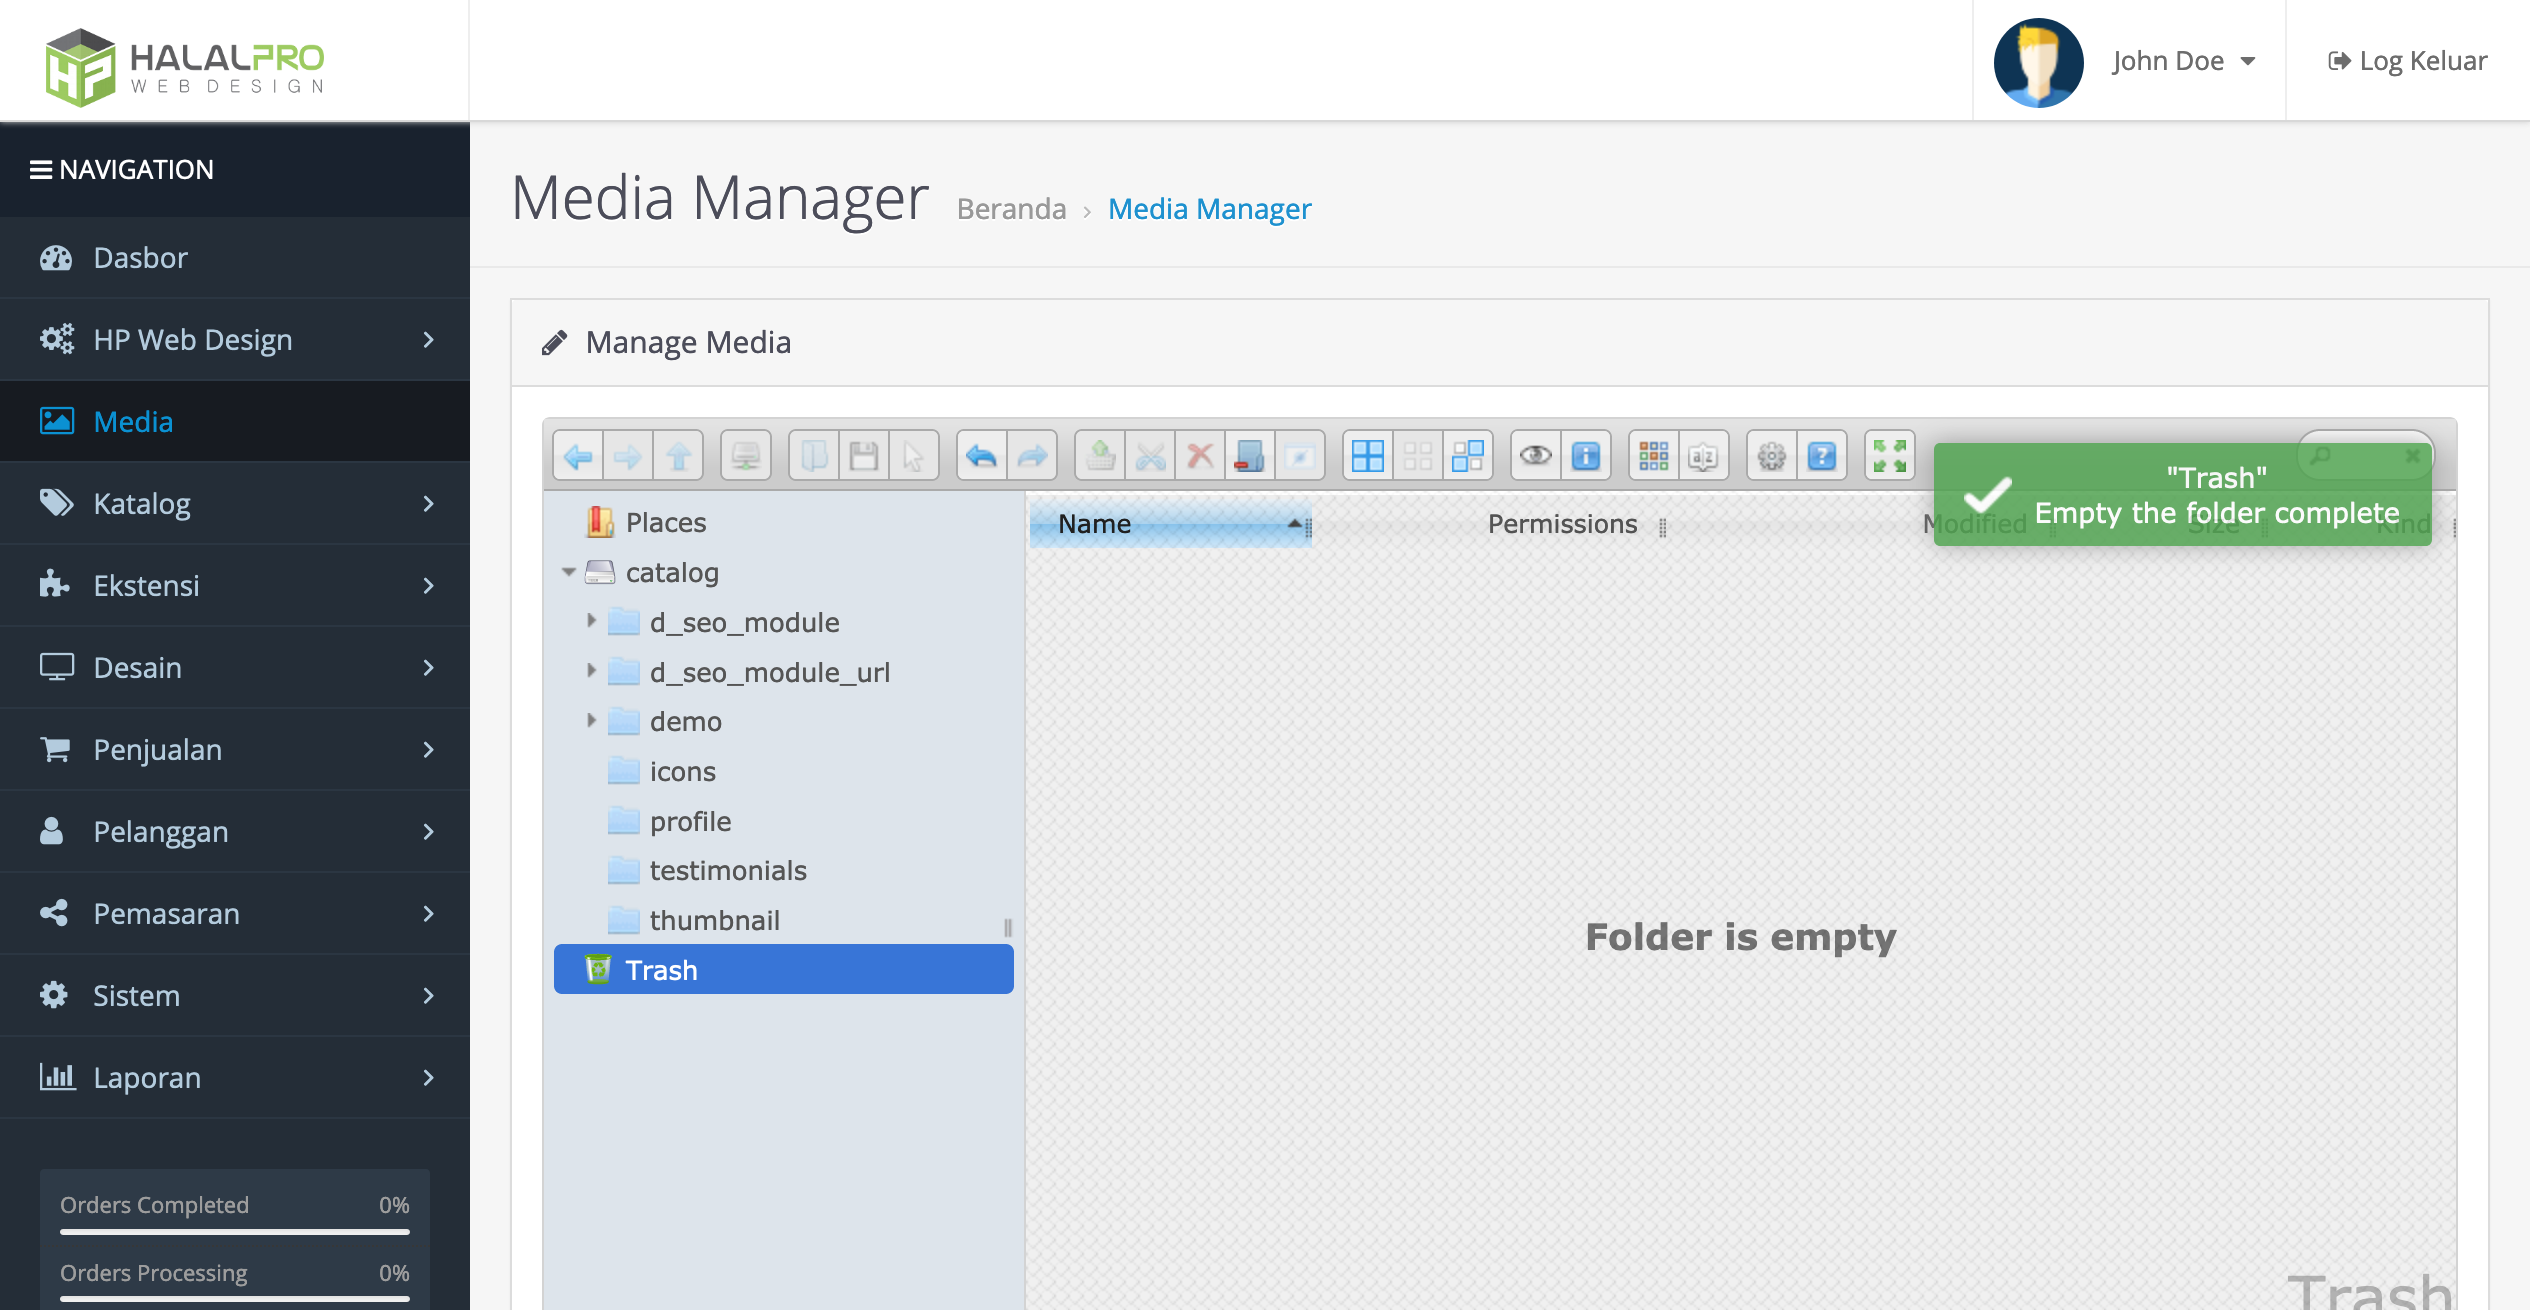Screen dimensions: 2530x1310
Task: Toggle fullscreen mode for file manager
Action: (1890, 456)
